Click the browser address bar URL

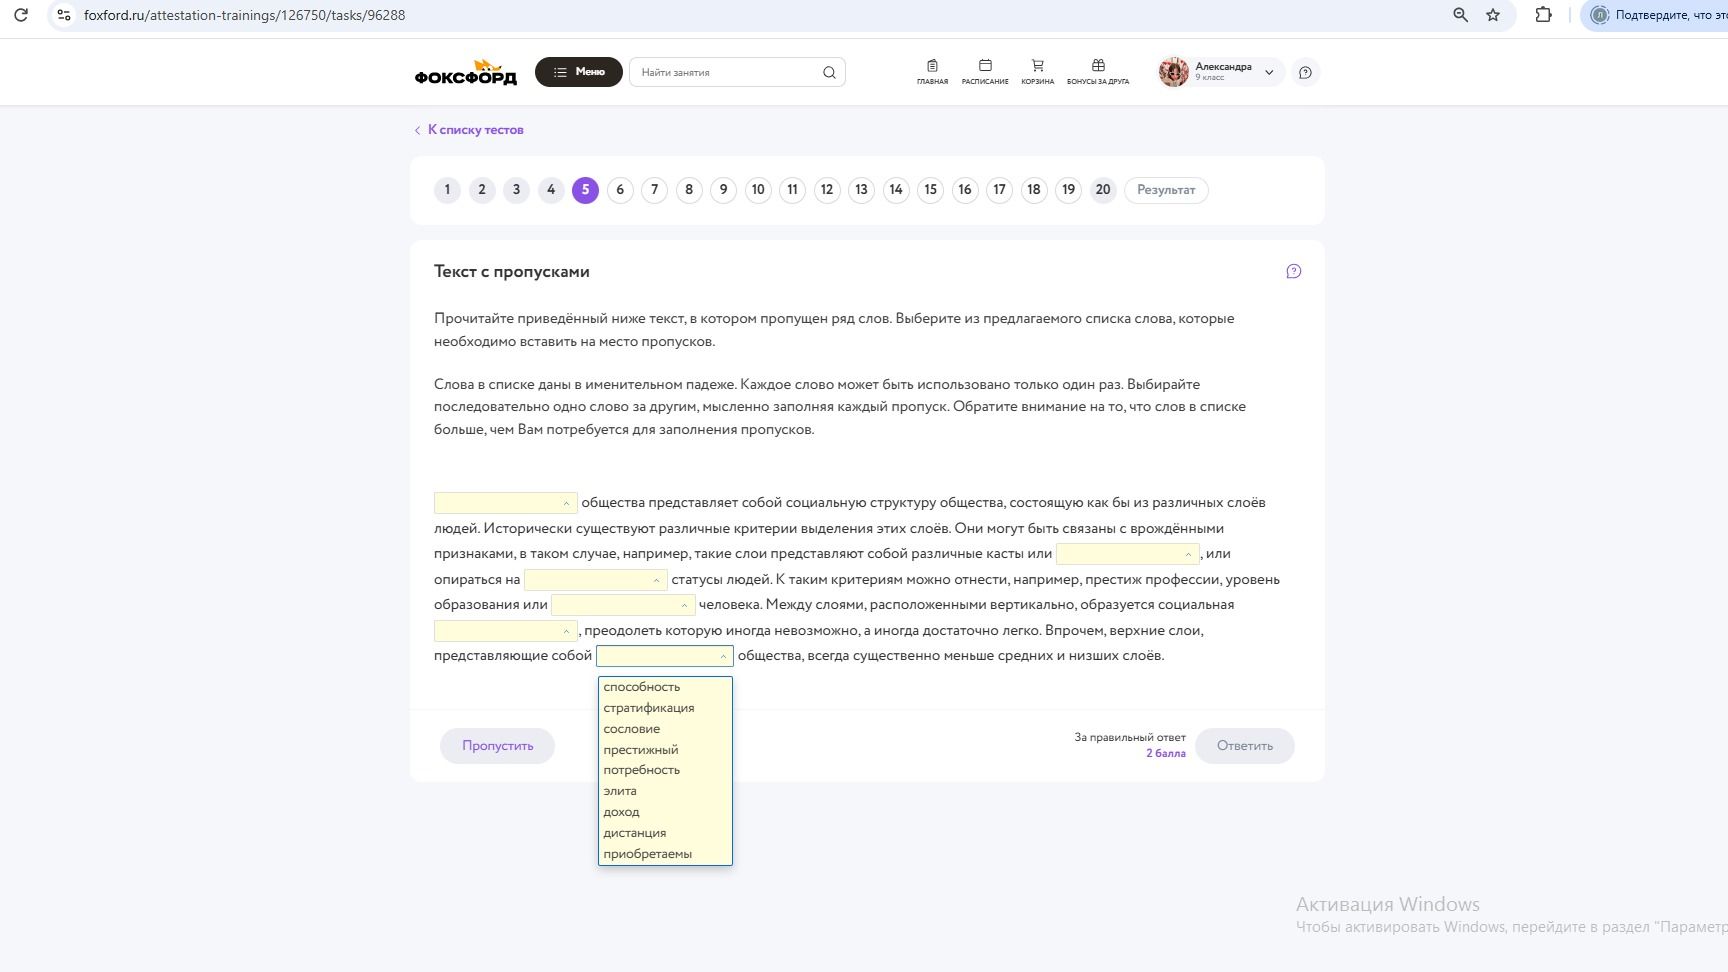point(245,15)
